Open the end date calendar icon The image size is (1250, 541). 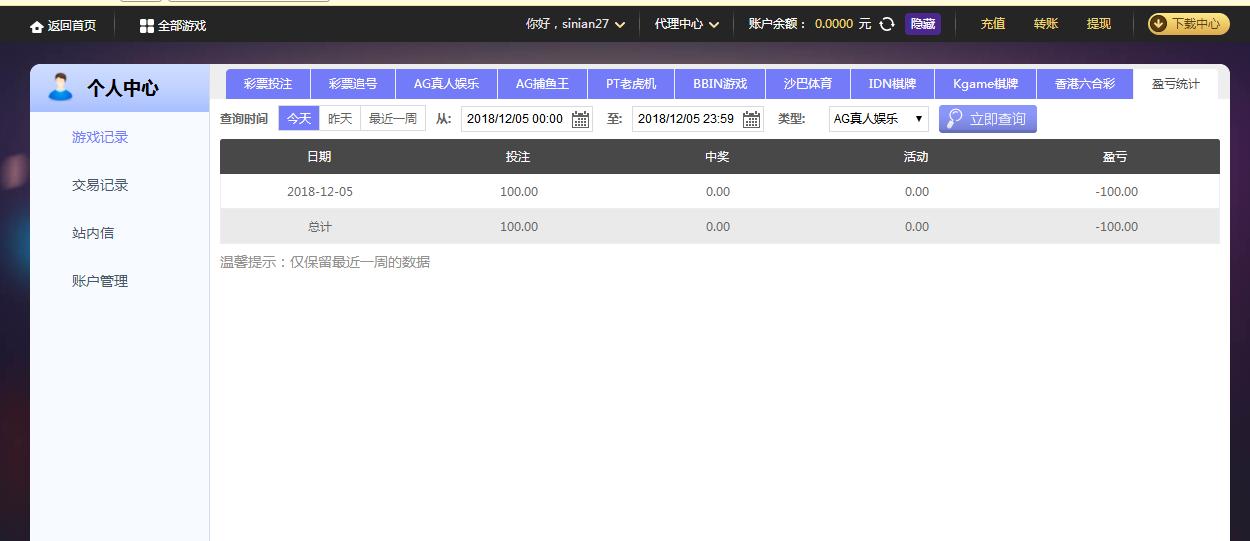(751, 120)
